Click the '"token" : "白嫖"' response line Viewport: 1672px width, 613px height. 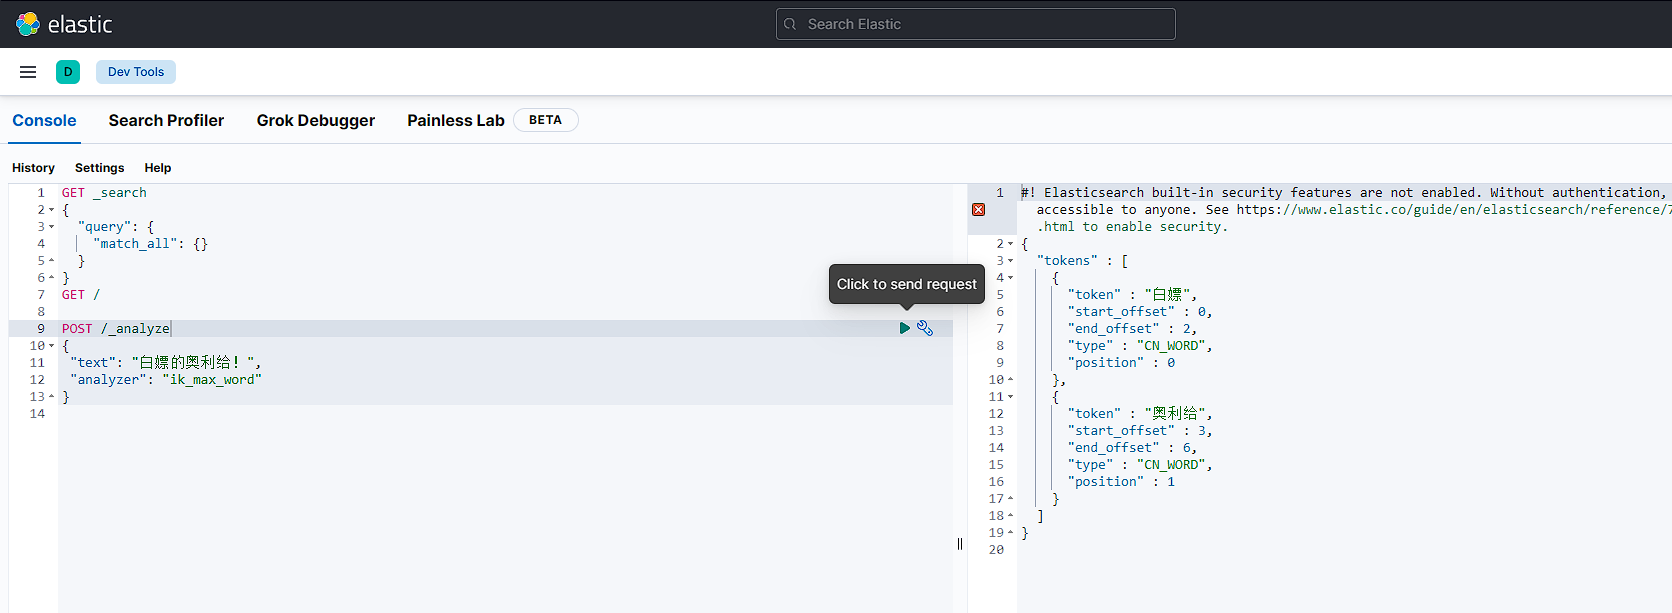(x=1132, y=295)
